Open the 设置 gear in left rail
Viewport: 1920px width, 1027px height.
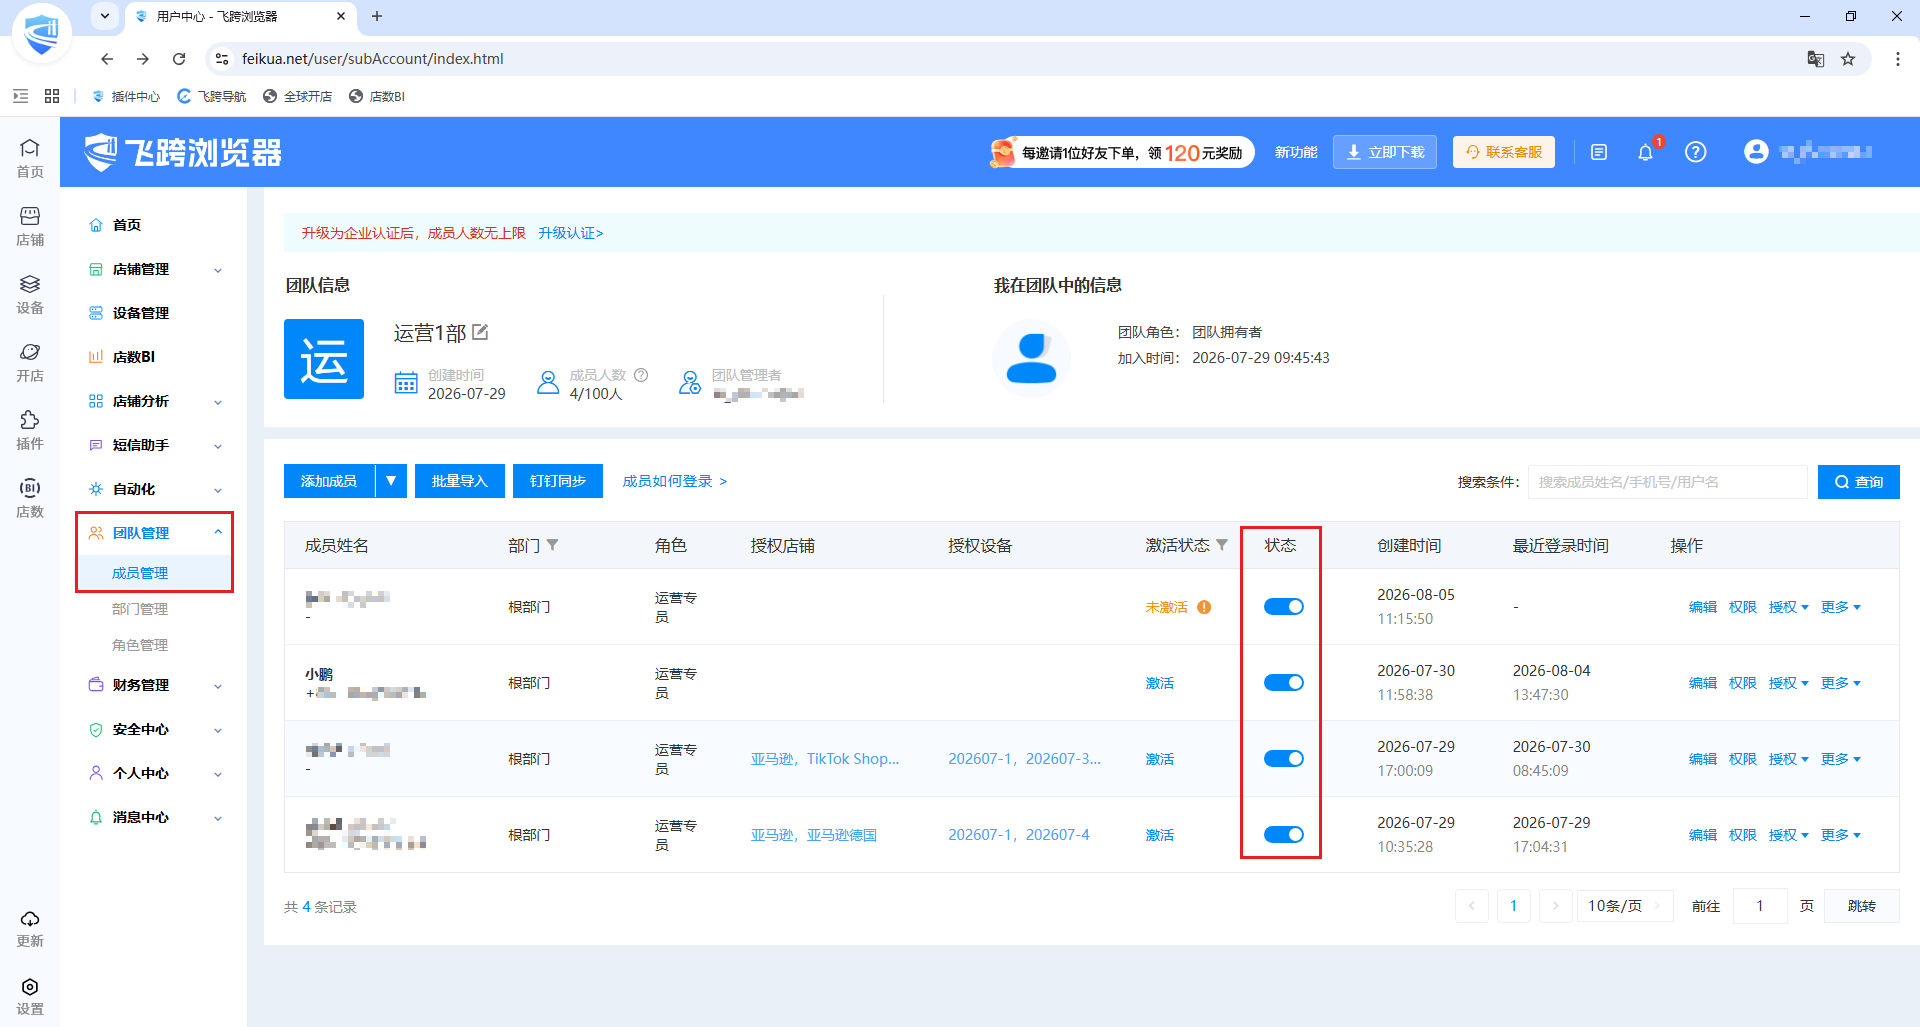[30, 996]
